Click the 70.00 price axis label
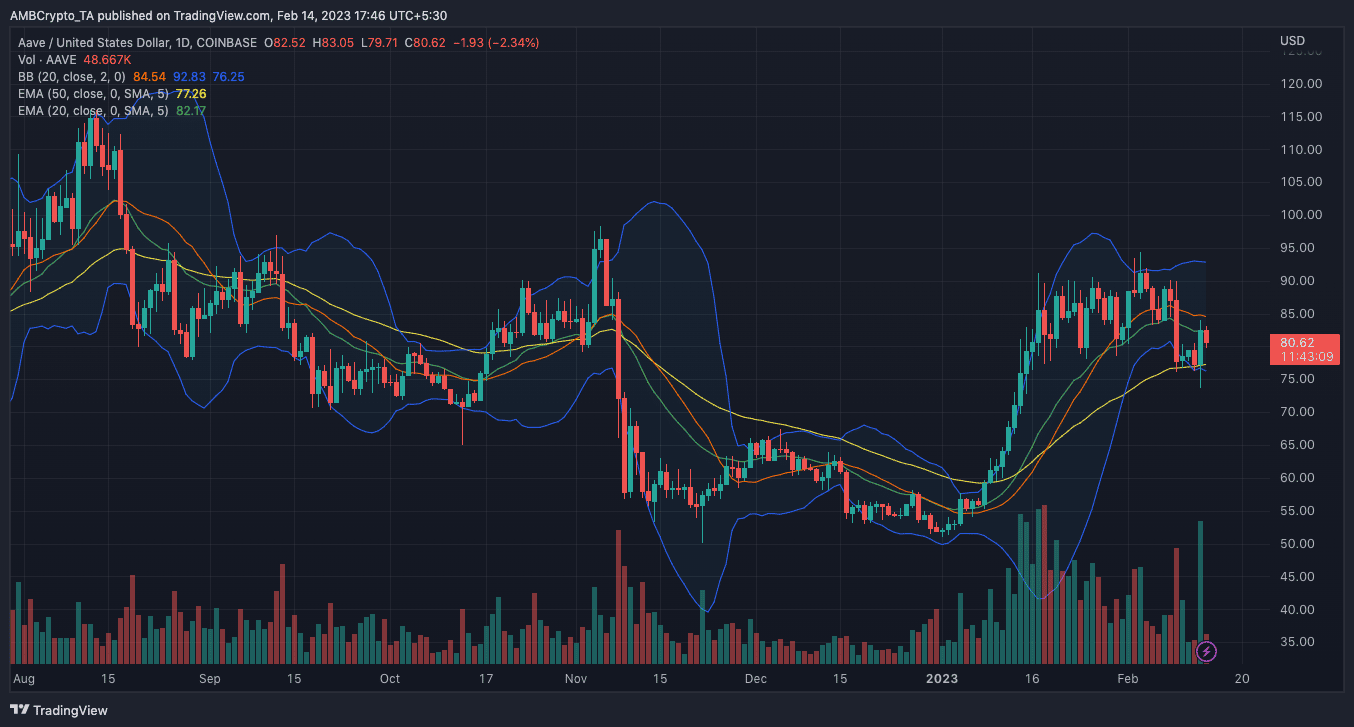 click(1298, 412)
